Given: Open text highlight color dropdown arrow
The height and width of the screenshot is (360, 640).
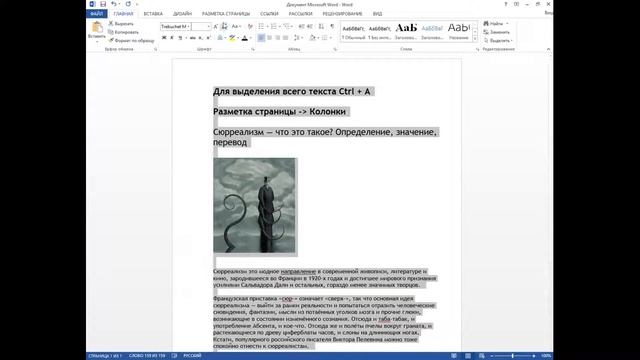Looking at the screenshot, I should pos(238,38).
